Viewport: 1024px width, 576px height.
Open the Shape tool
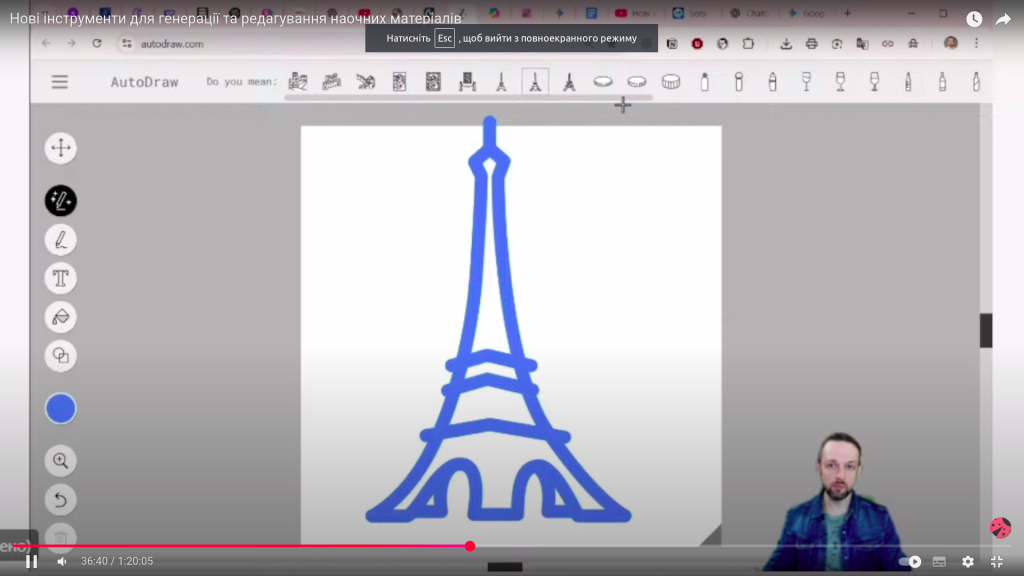click(x=61, y=355)
